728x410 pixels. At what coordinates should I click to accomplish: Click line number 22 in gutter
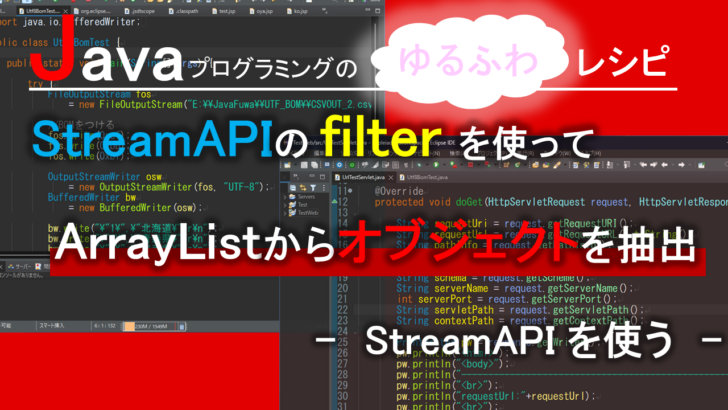coord(343,310)
